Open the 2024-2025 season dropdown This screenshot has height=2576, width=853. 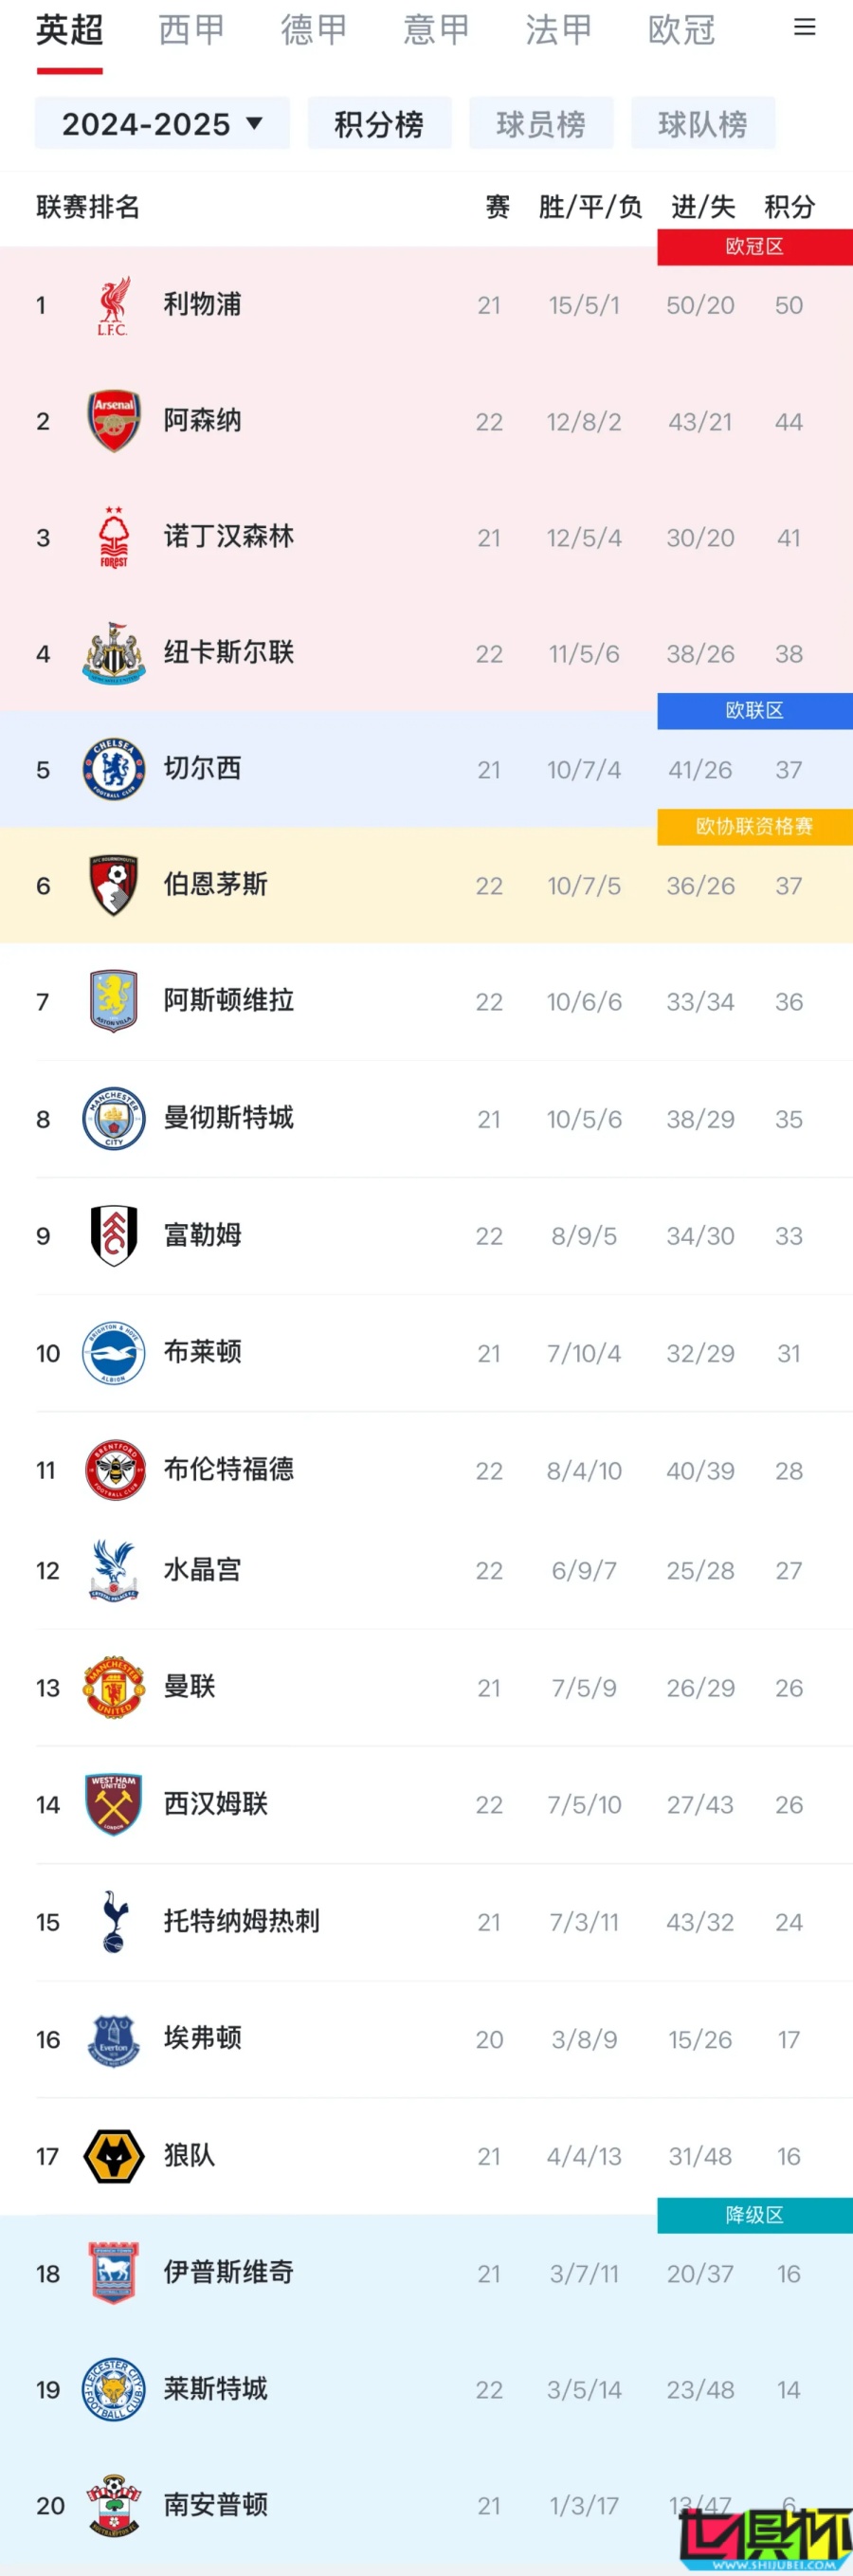click(161, 123)
